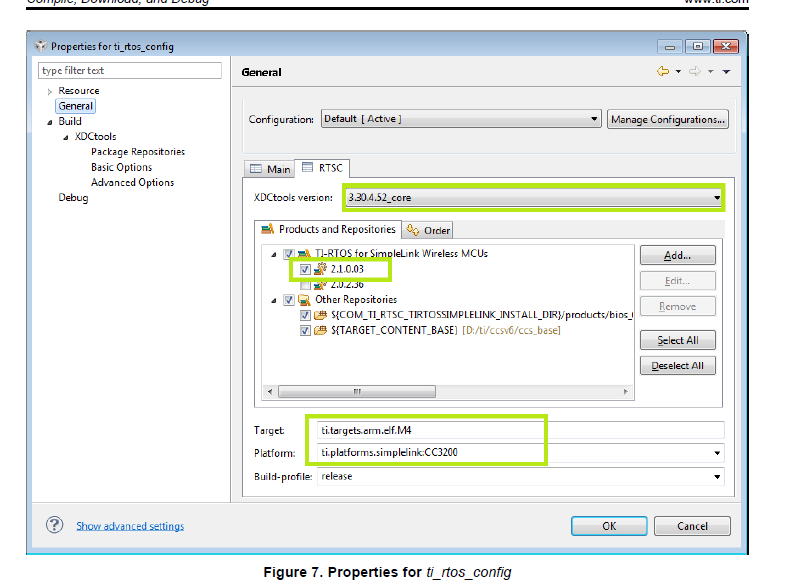Image resolution: width=806 pixels, height=585 pixels.
Task: Open Show advanced settings link
Action: pyautogui.click(x=130, y=526)
